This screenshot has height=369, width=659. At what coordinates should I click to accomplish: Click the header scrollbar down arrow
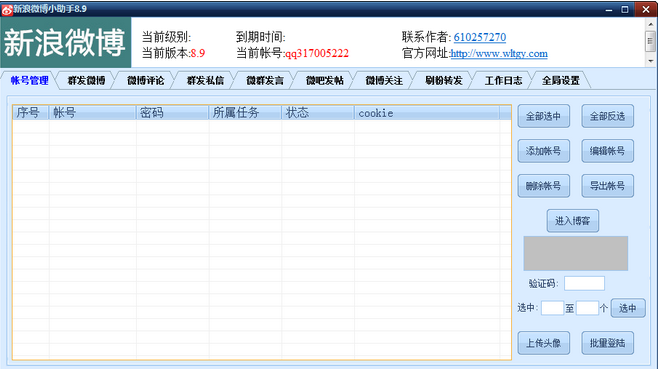tap(650, 61)
